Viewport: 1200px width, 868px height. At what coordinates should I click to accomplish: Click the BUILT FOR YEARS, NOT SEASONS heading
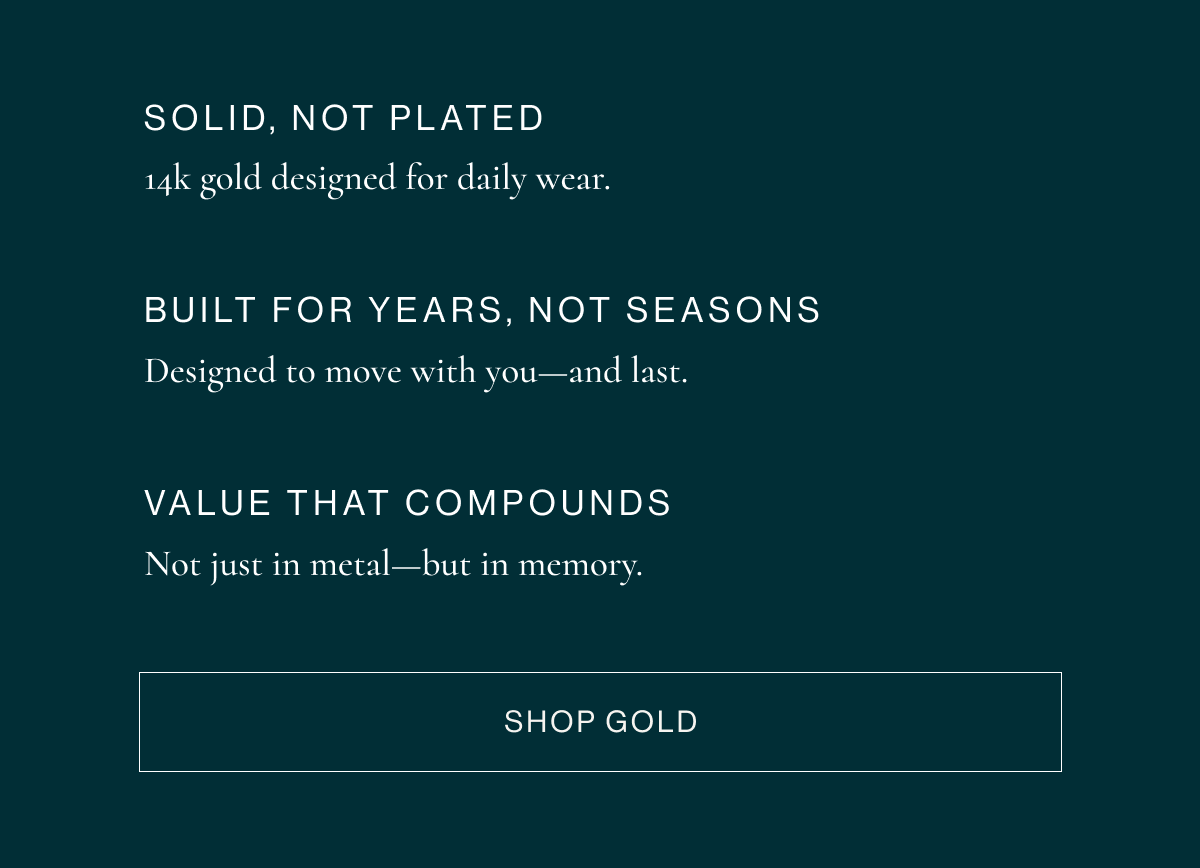click(483, 310)
